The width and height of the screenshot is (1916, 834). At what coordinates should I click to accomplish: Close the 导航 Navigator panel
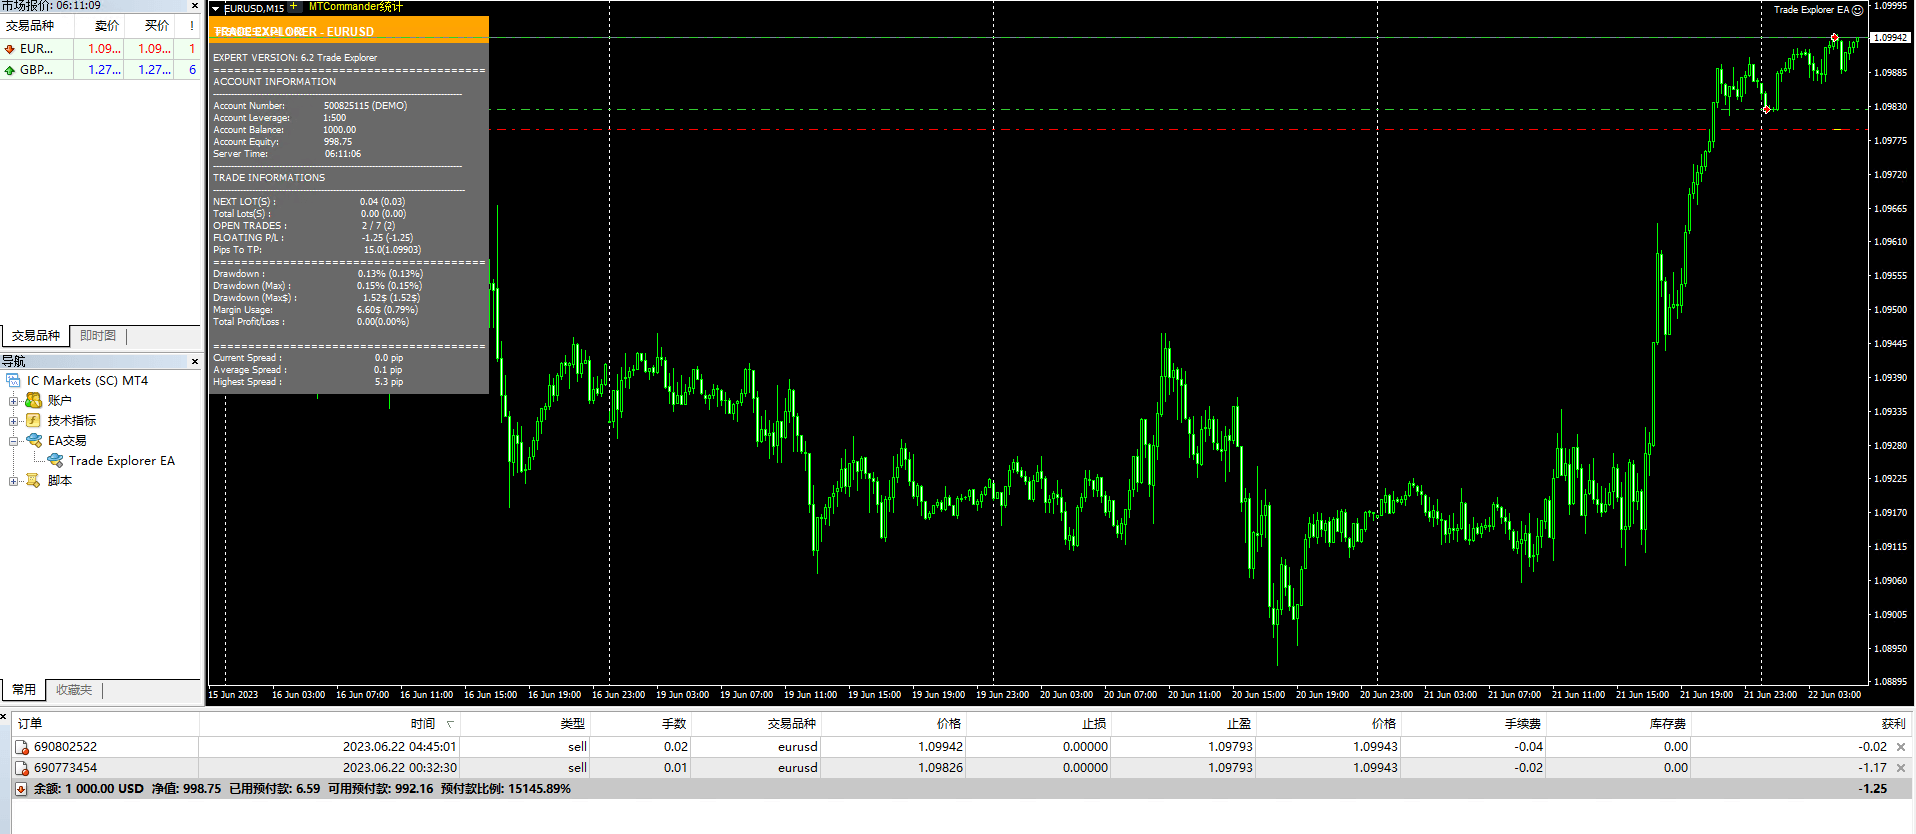(x=194, y=361)
